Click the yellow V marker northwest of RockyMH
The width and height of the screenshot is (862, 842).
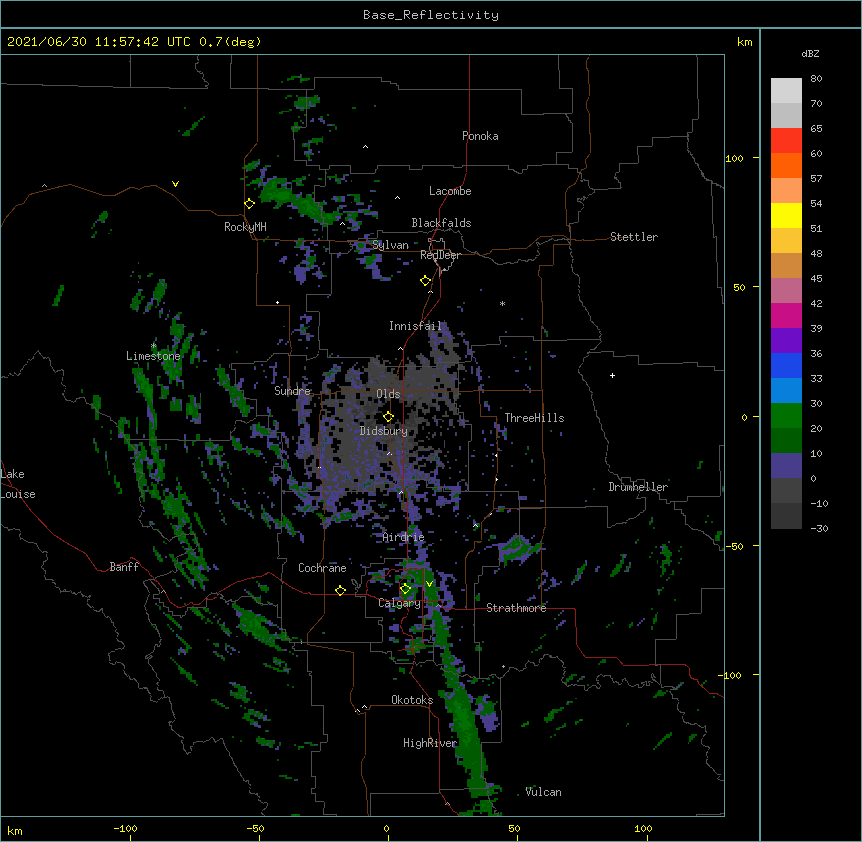tap(175, 184)
